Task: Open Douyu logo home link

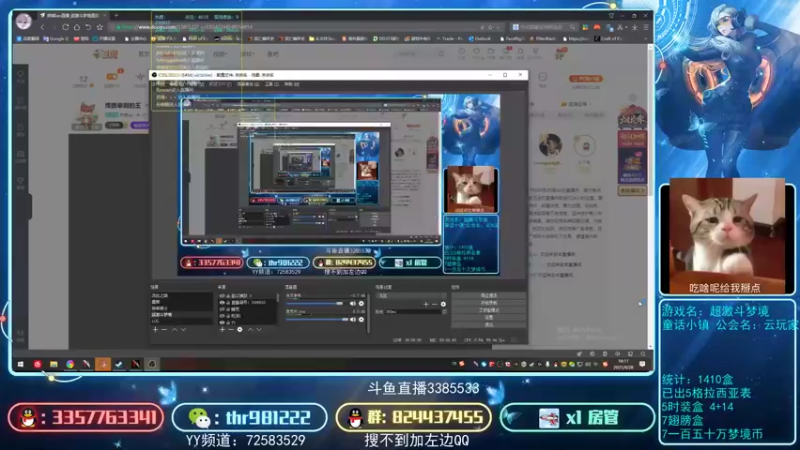Action: pos(105,54)
